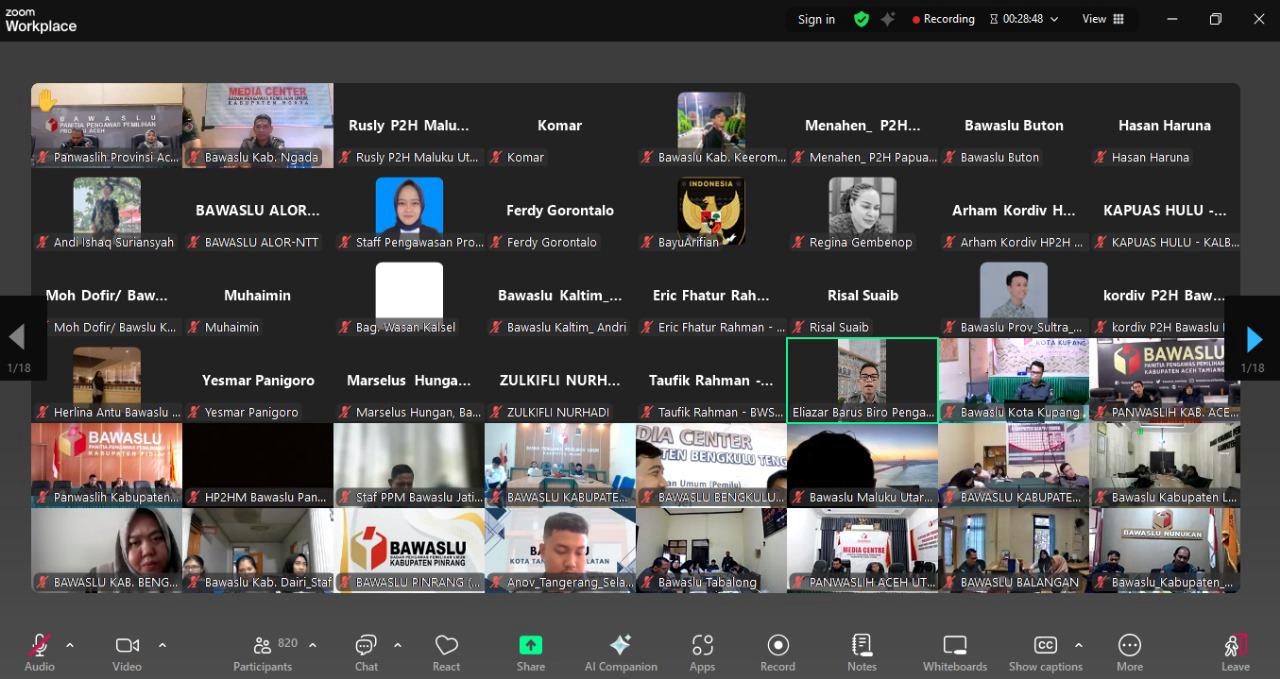Select Regina Gembenop participant tile
Viewport: 1280px width, 679px height.
point(862,210)
